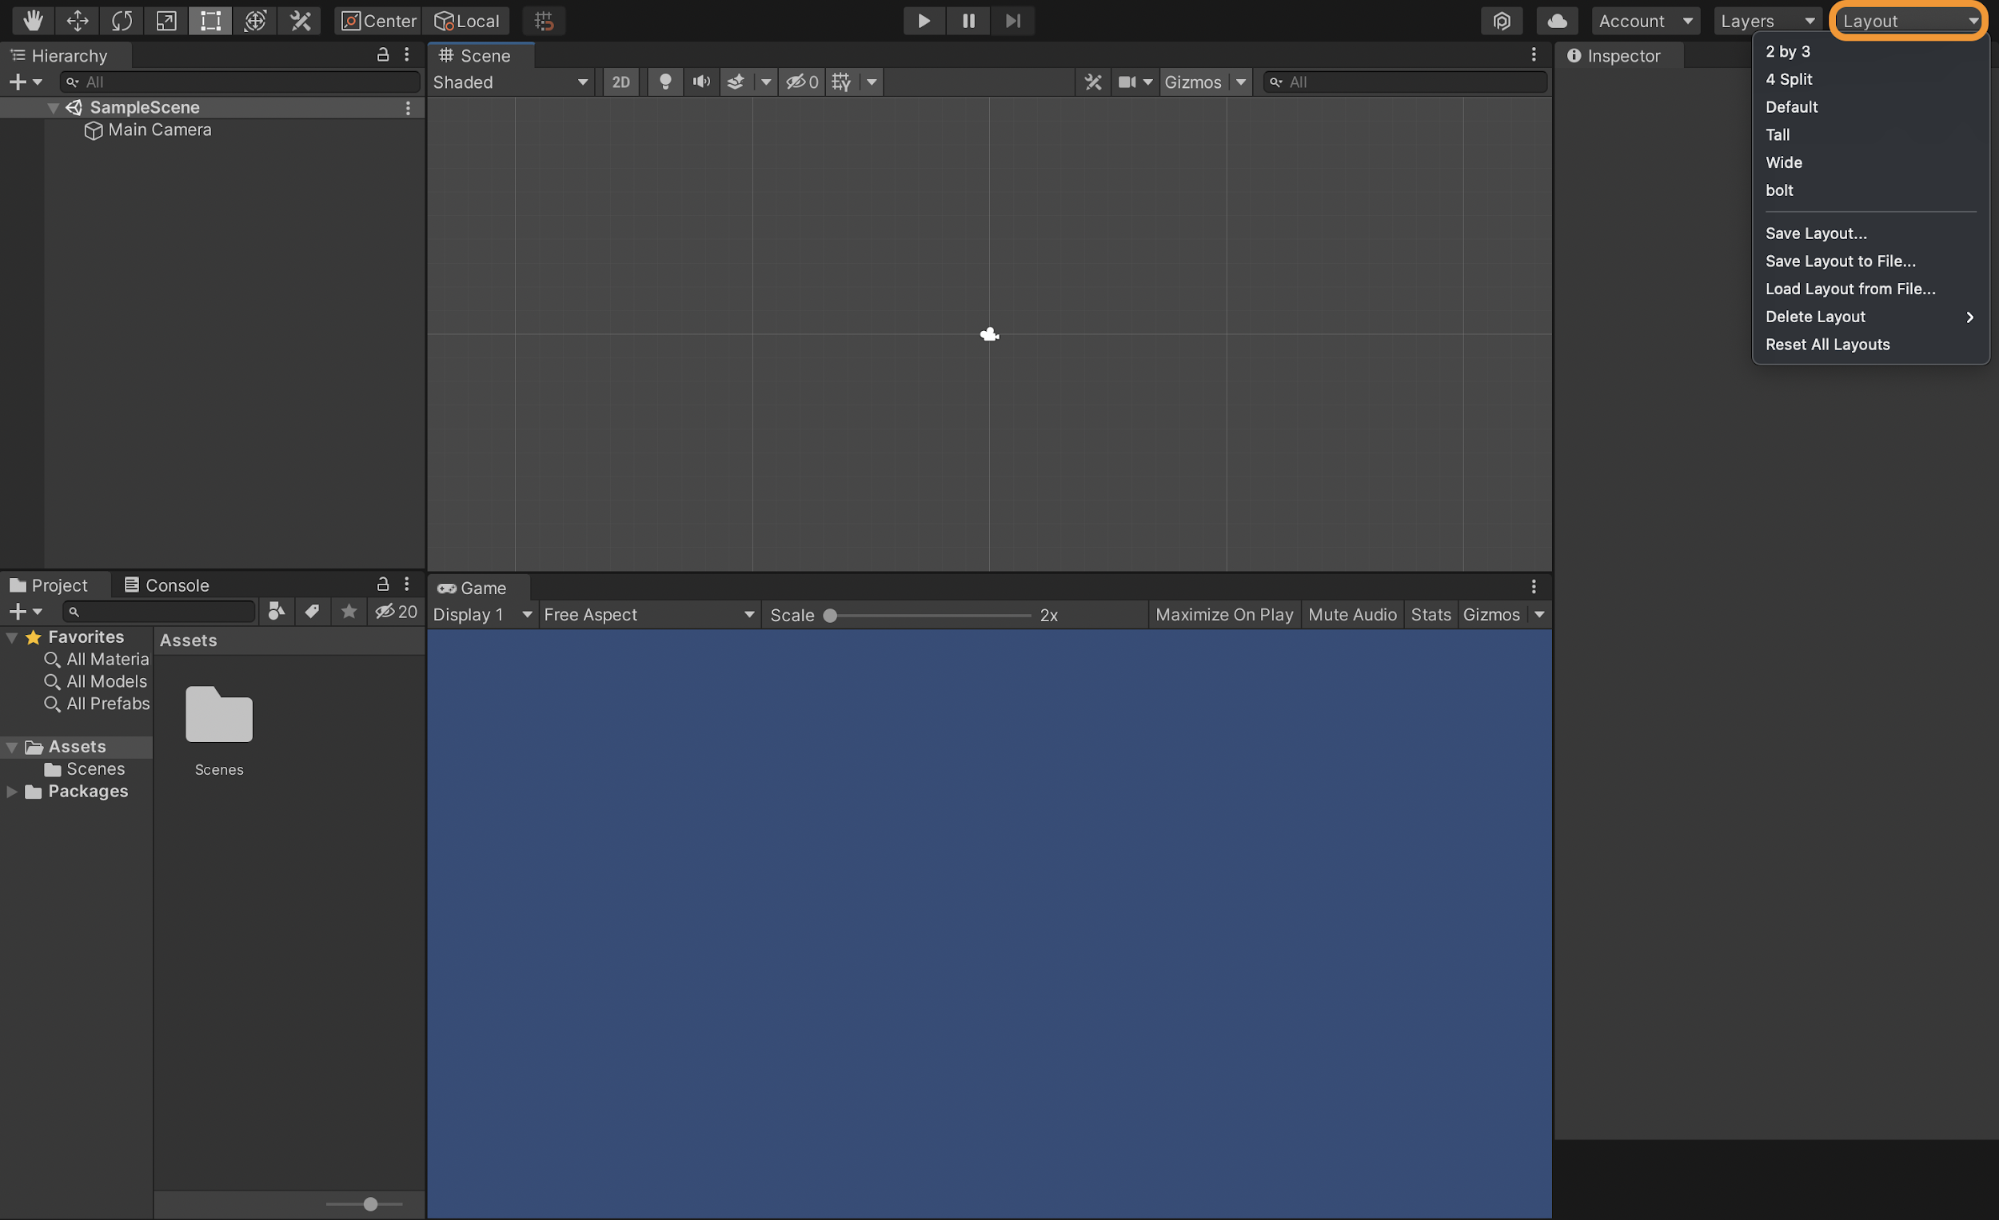1999x1221 pixels.
Task: Toggle scene audio mute speaker
Action: coord(701,82)
